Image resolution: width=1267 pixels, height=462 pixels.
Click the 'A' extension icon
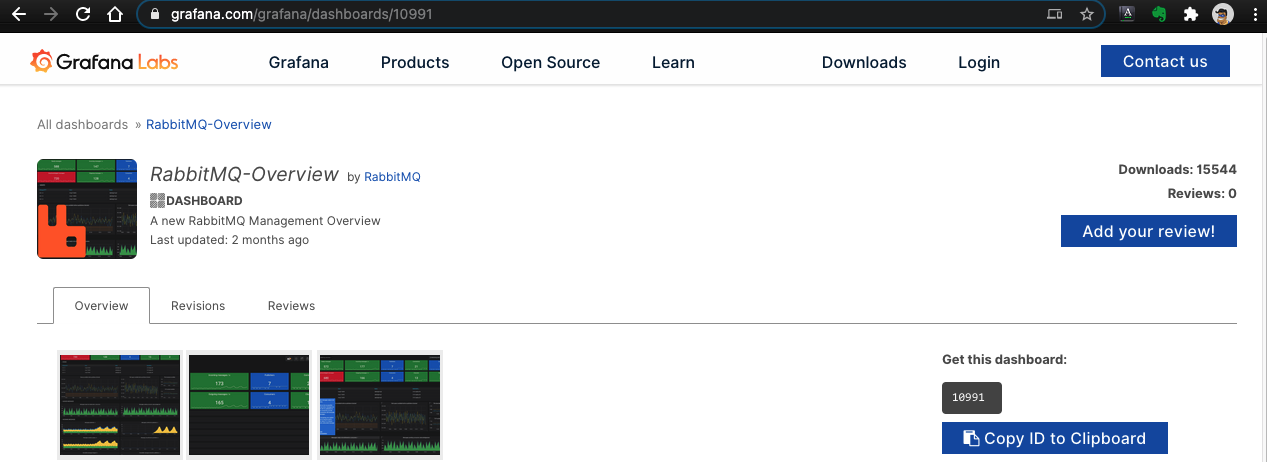click(x=1127, y=14)
